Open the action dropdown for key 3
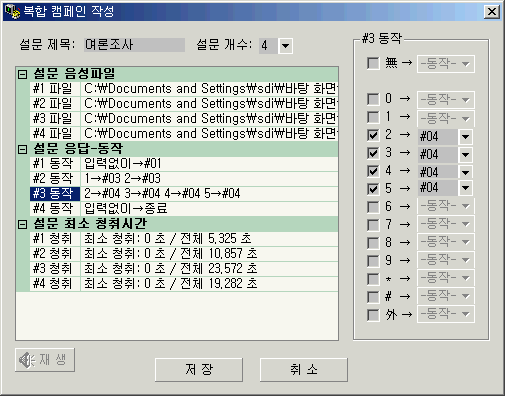Viewport: 505px width, 396px height. [465, 155]
